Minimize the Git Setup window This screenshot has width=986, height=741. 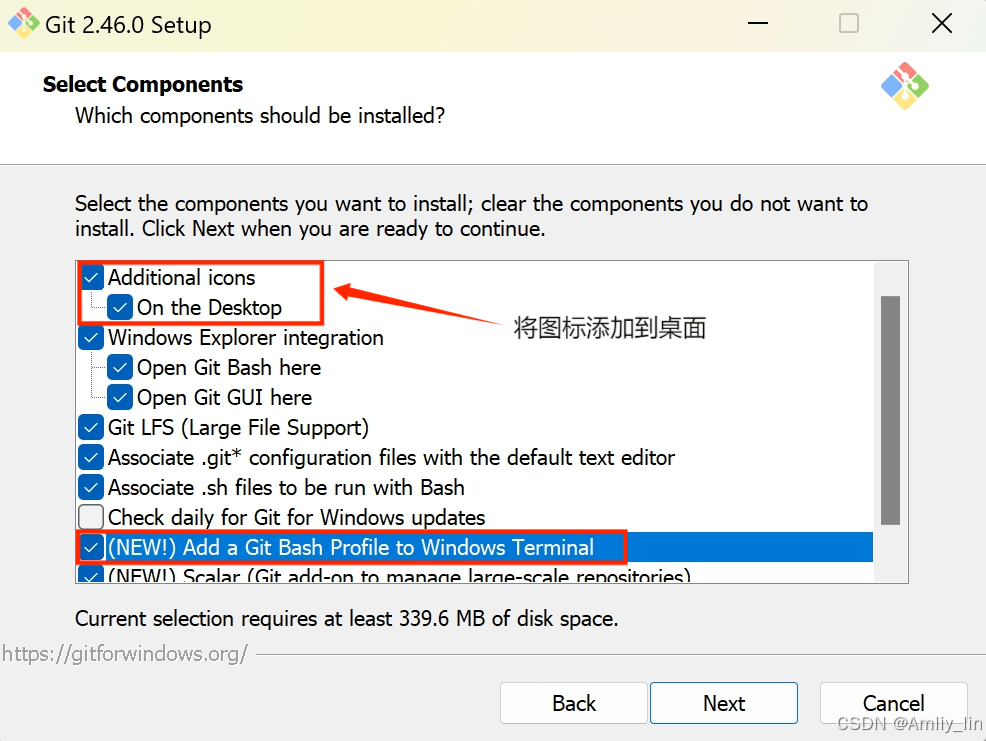click(758, 23)
